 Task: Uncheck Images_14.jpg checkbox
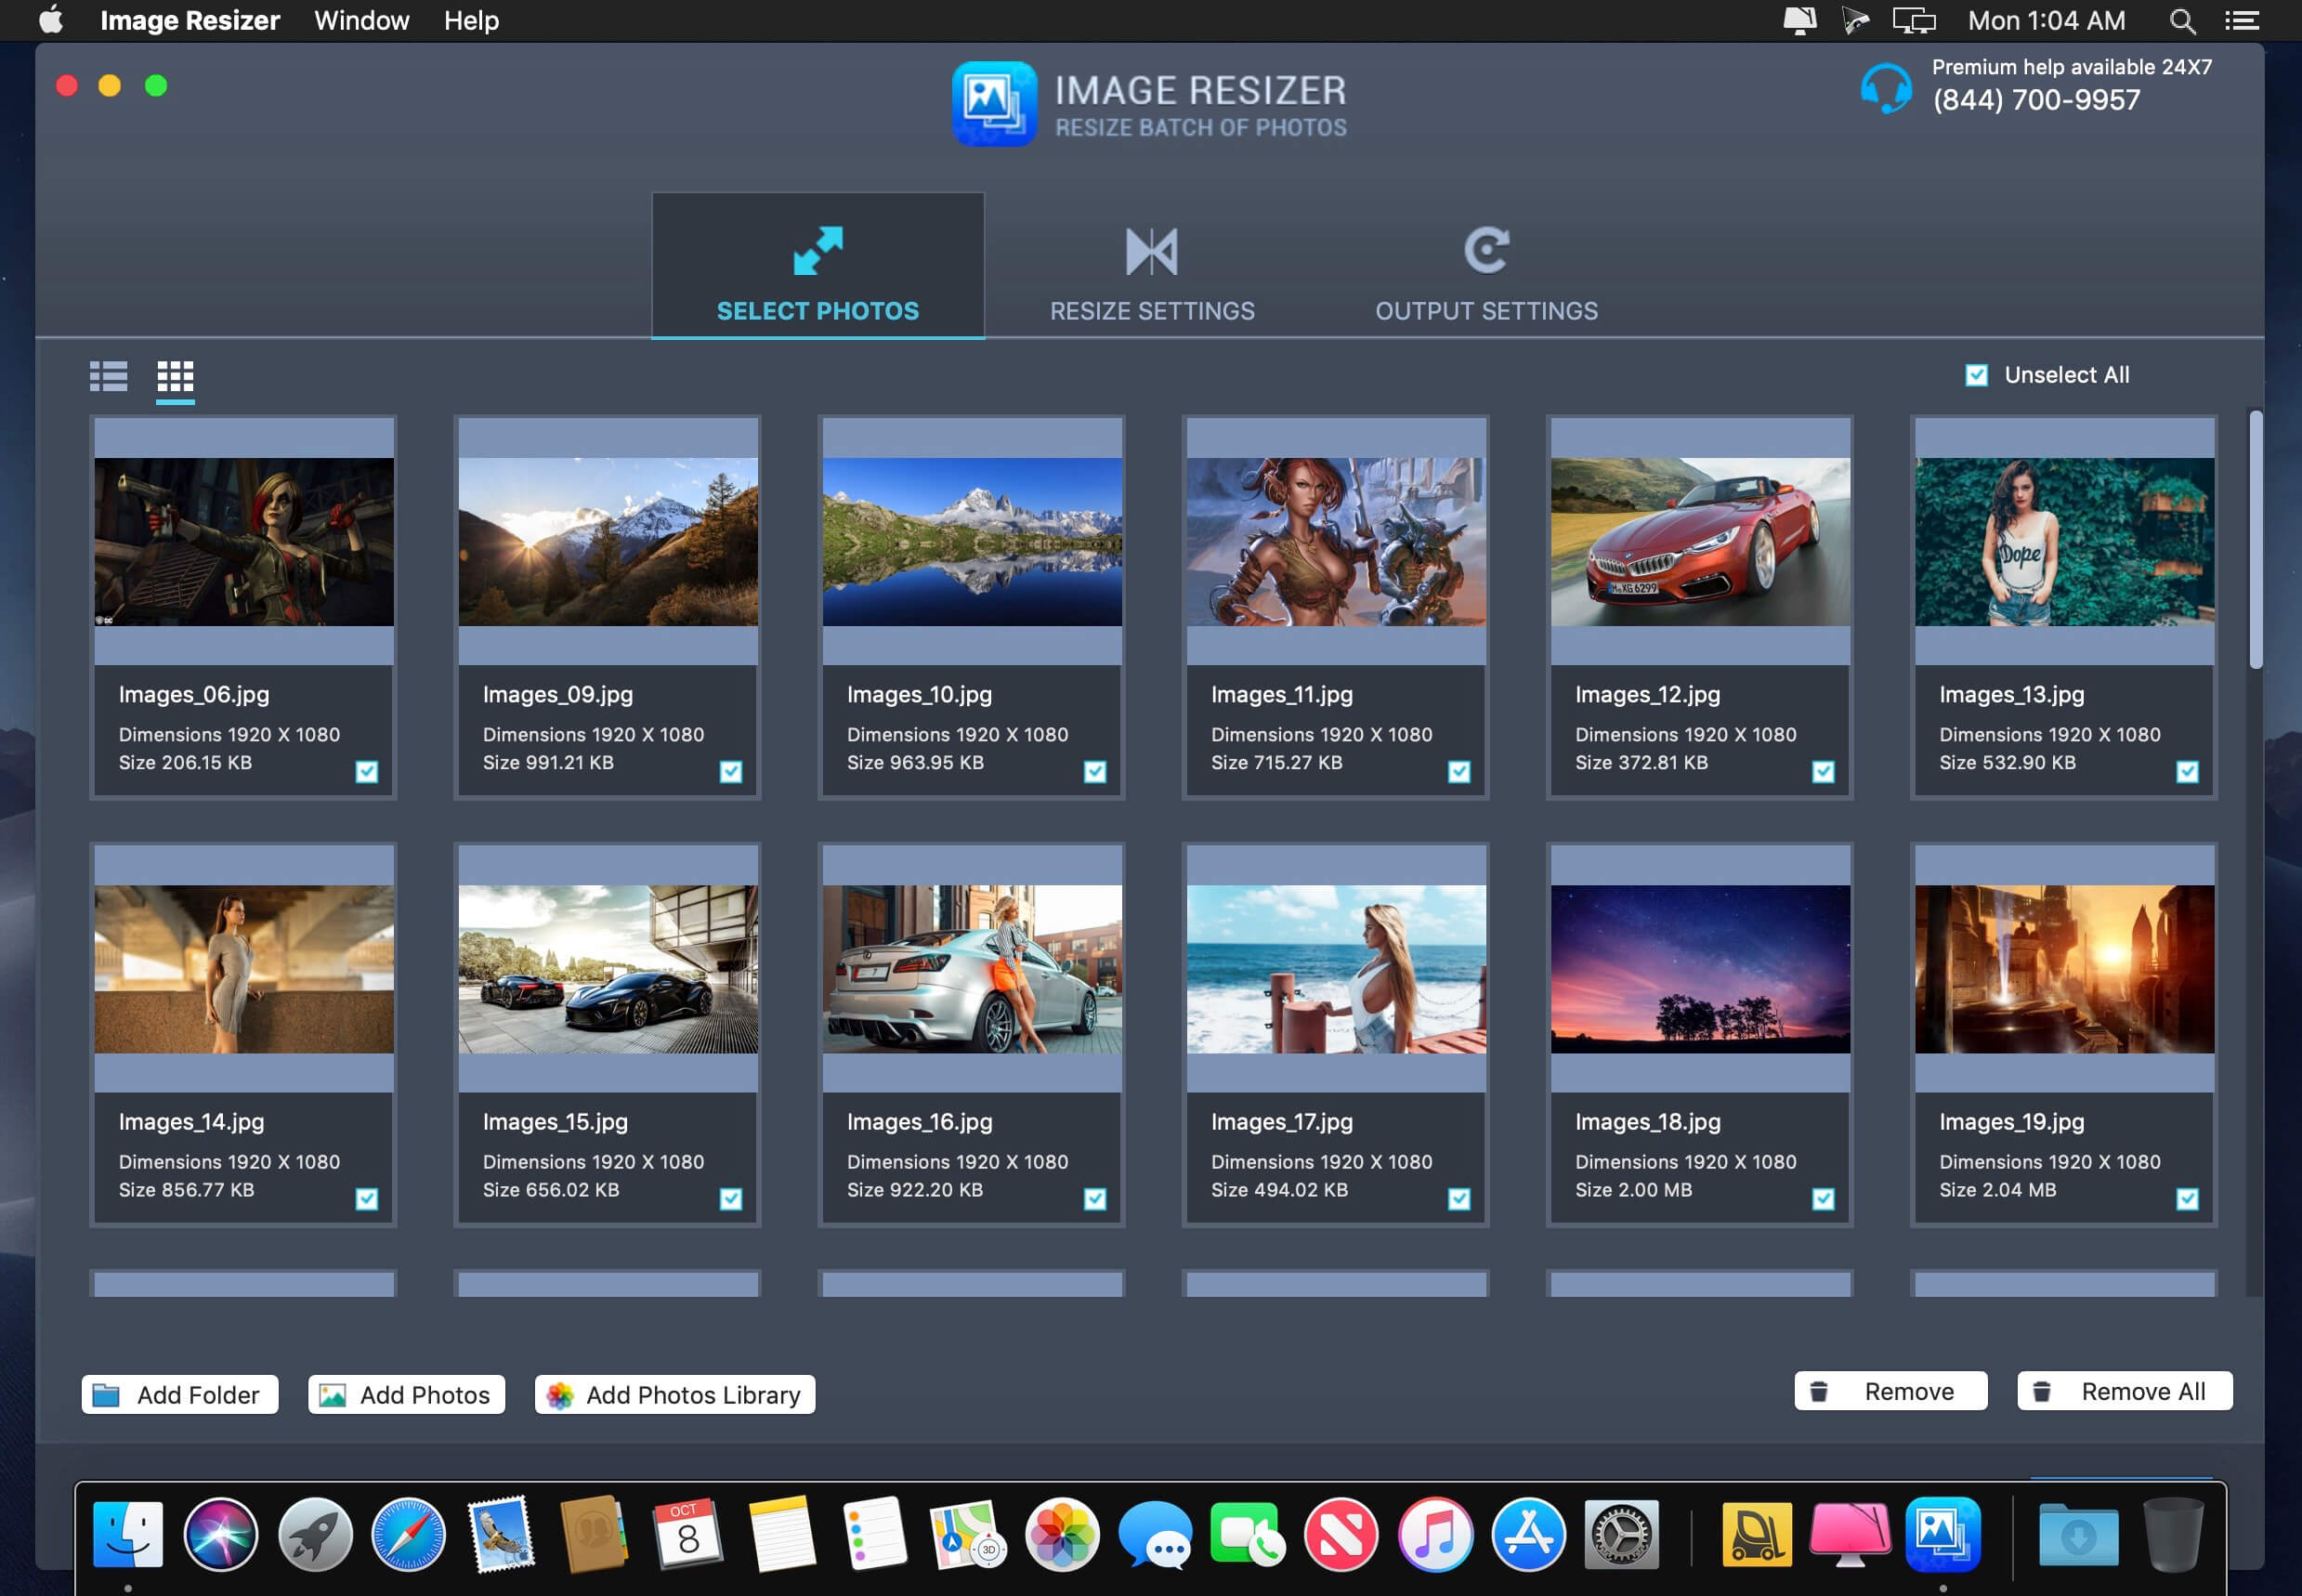(x=367, y=1198)
